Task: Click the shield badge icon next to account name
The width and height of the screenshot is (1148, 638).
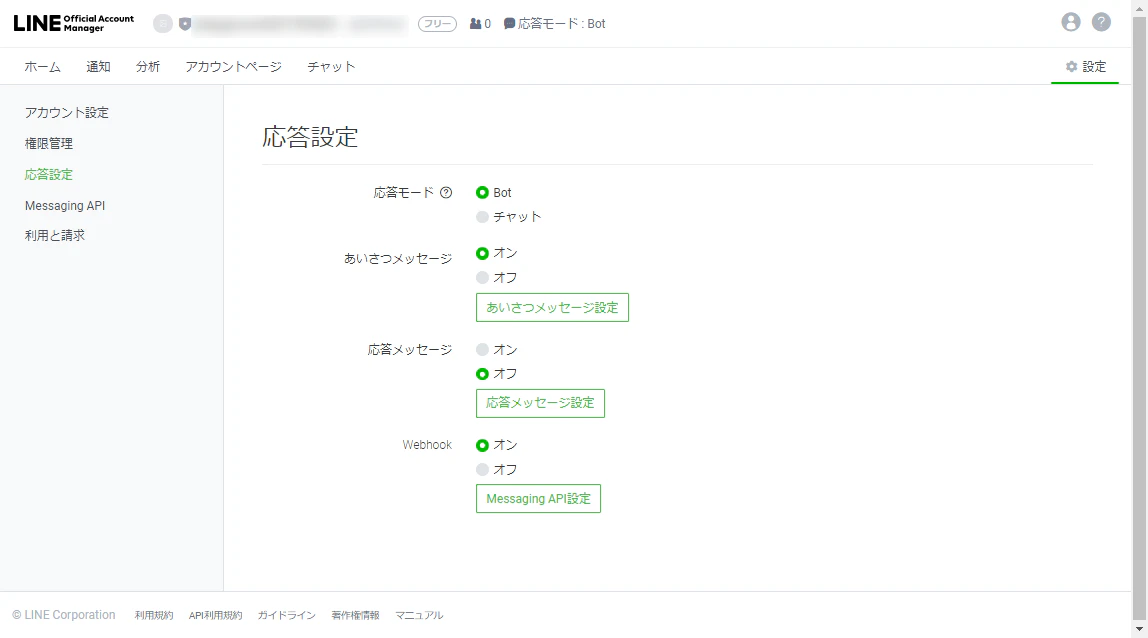Action: 185,24
